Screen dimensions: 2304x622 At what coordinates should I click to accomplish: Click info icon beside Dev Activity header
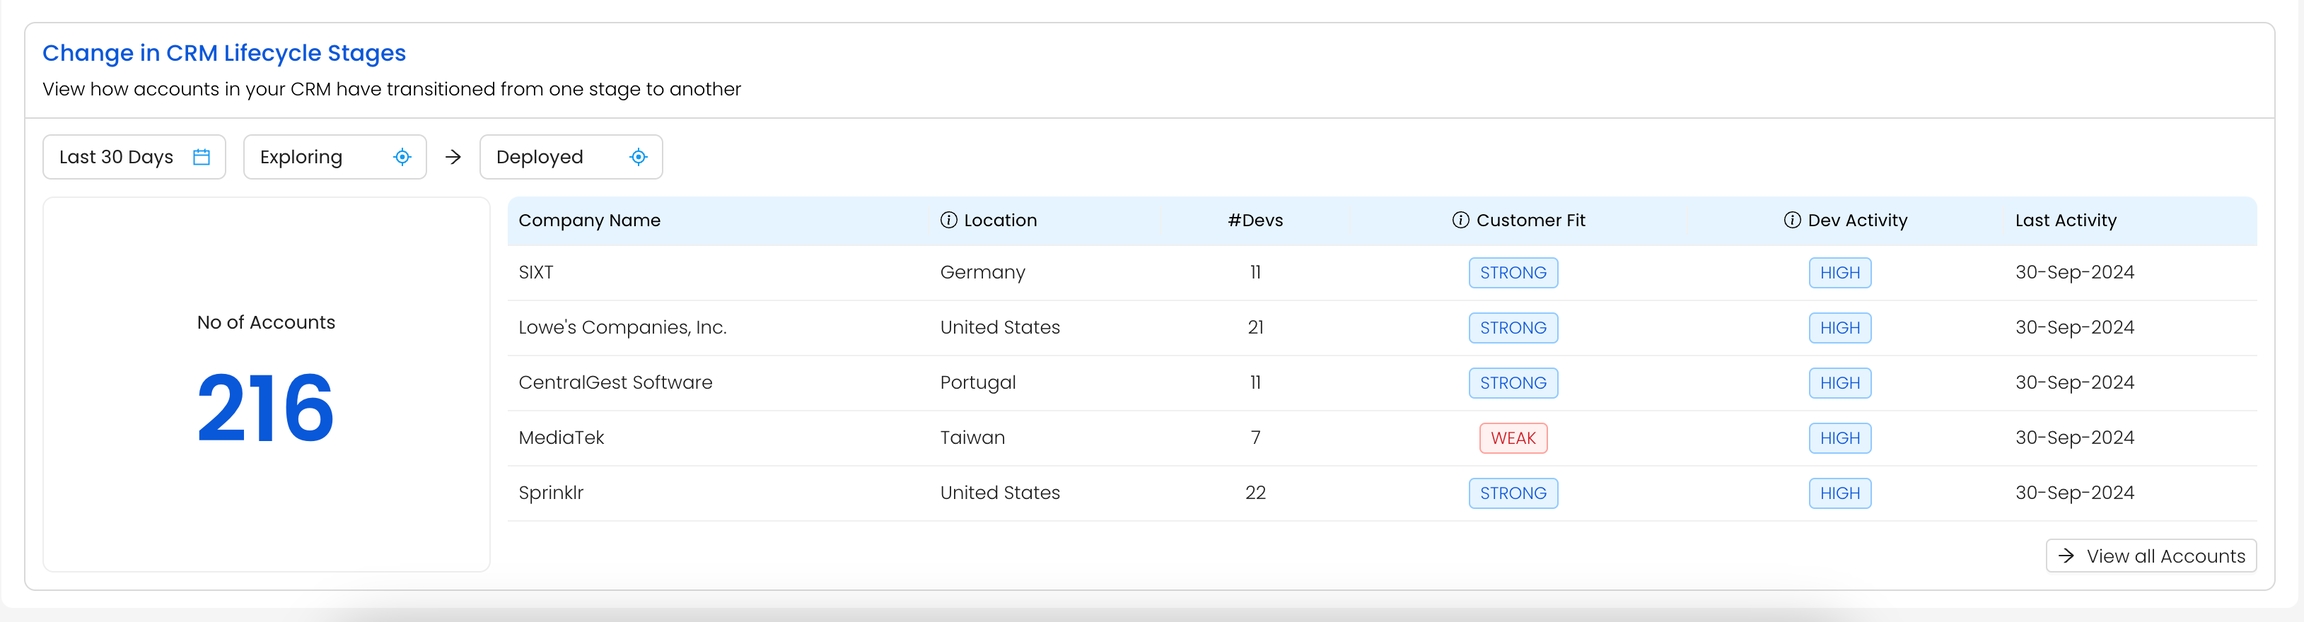pos(1792,220)
